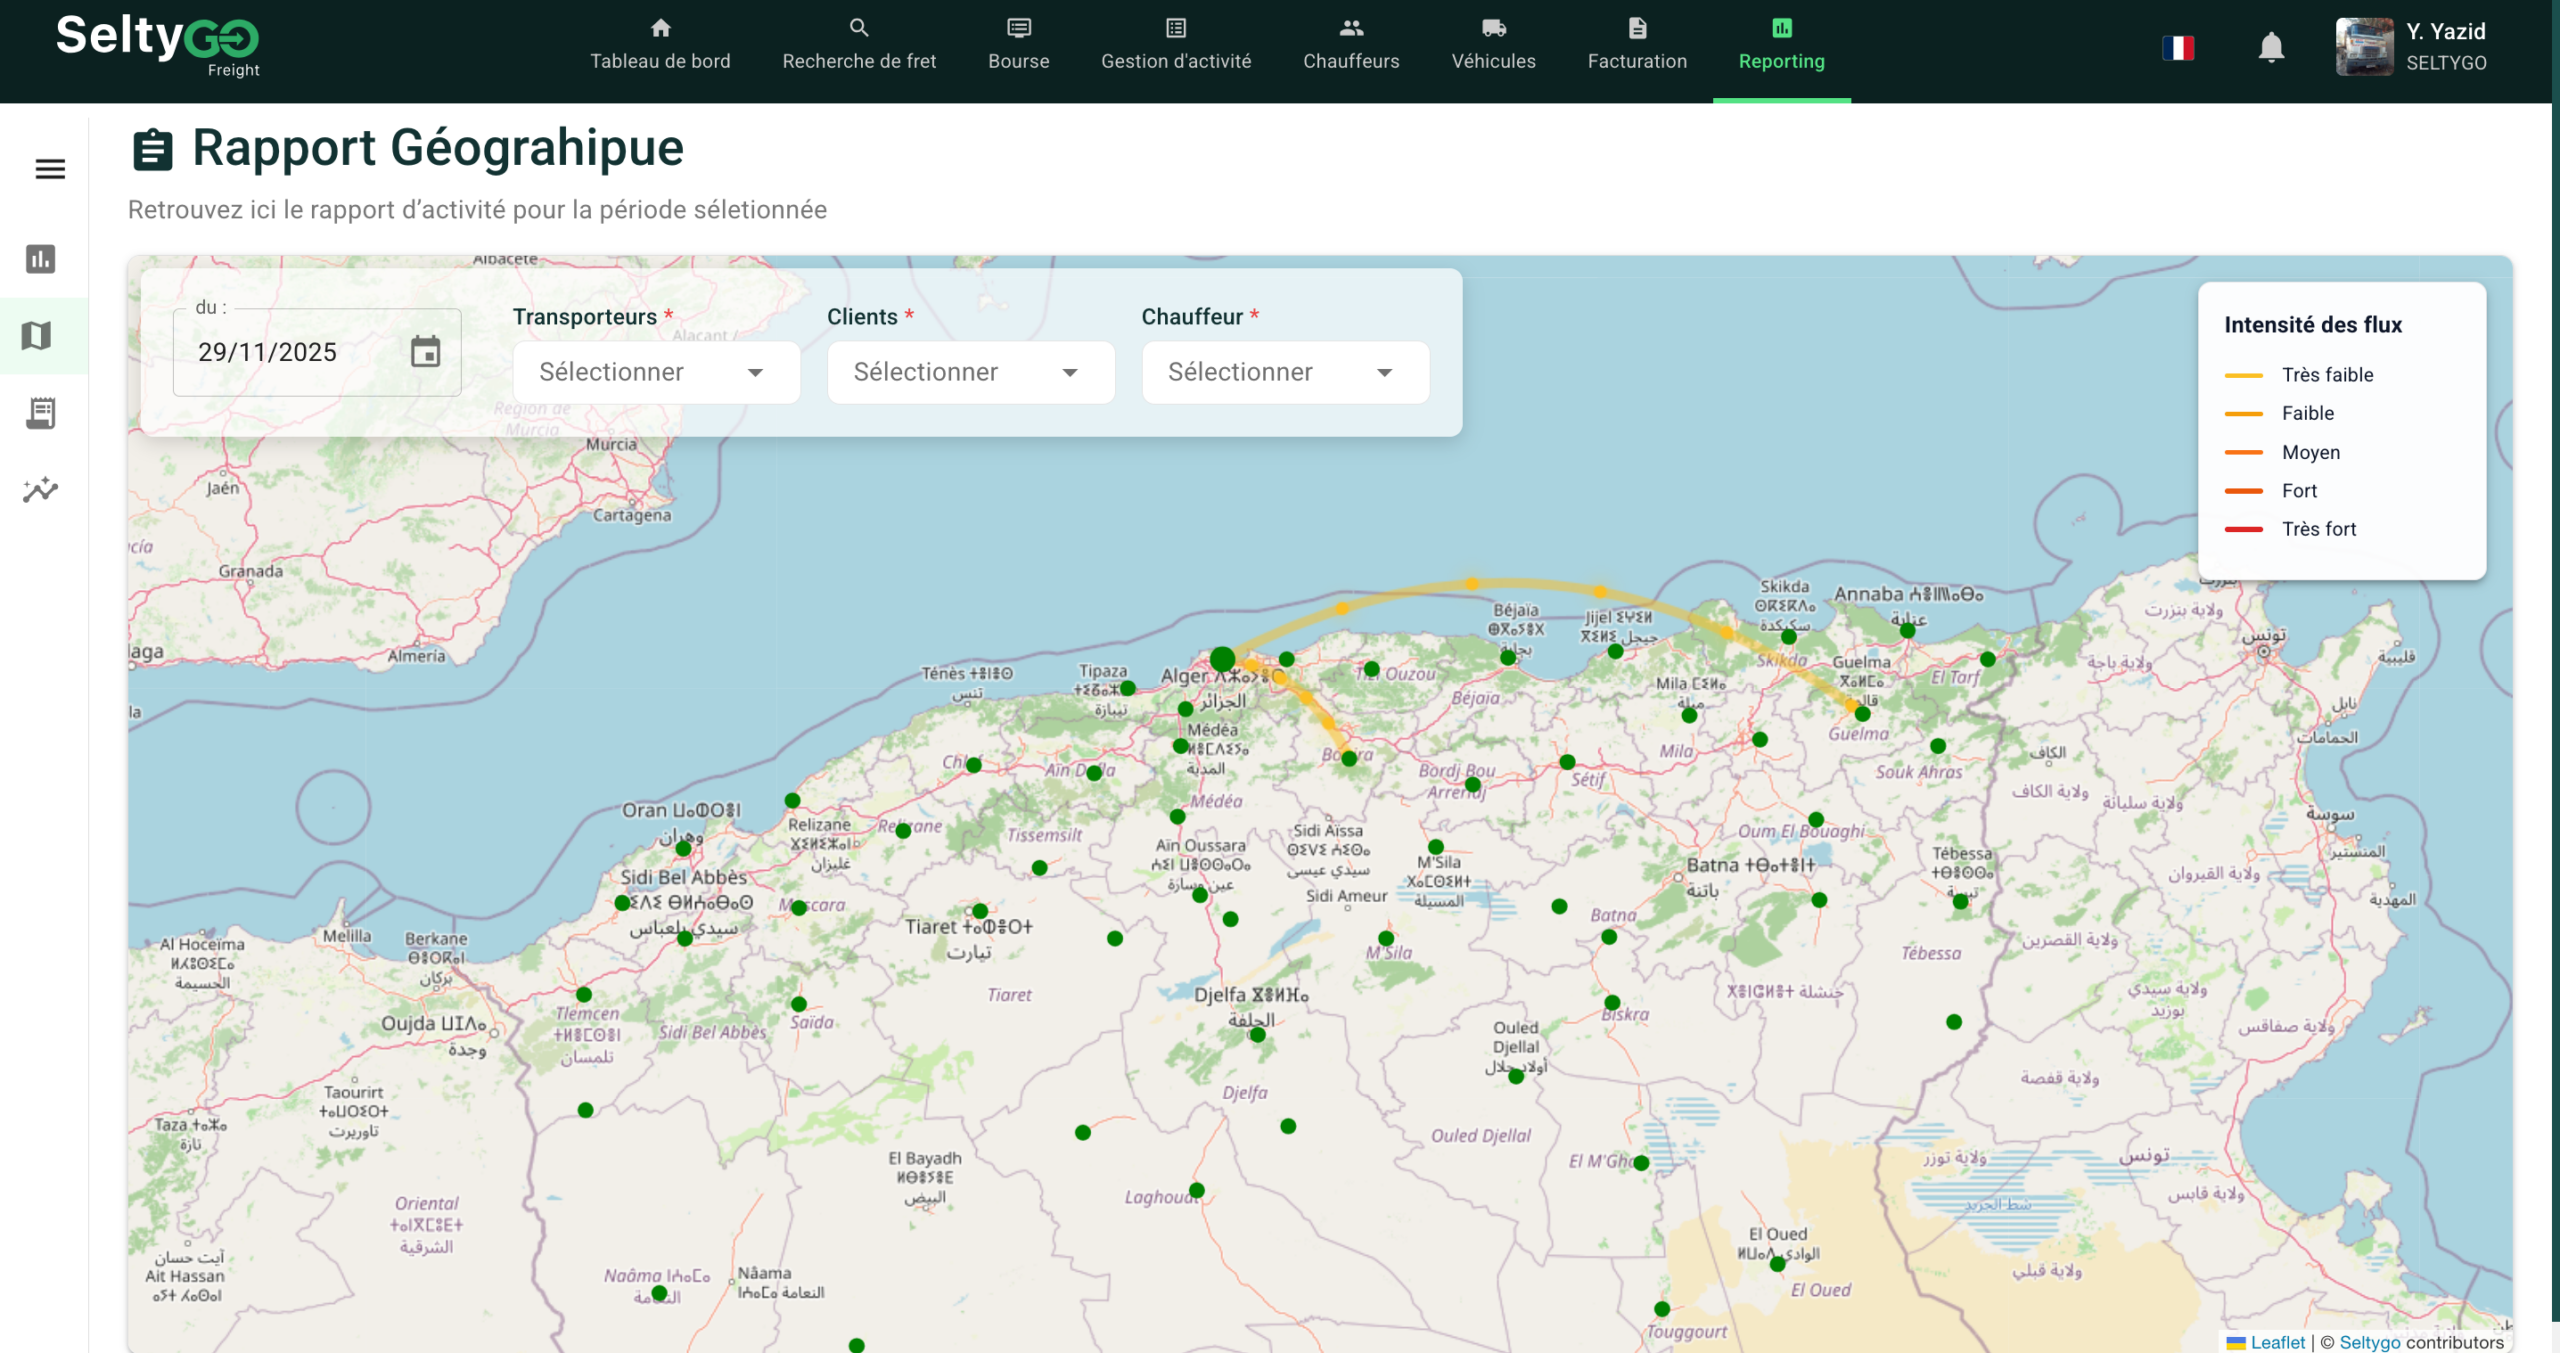Open the receipt report sidebar icon
This screenshot has height=1353, width=2560.
coord(41,413)
